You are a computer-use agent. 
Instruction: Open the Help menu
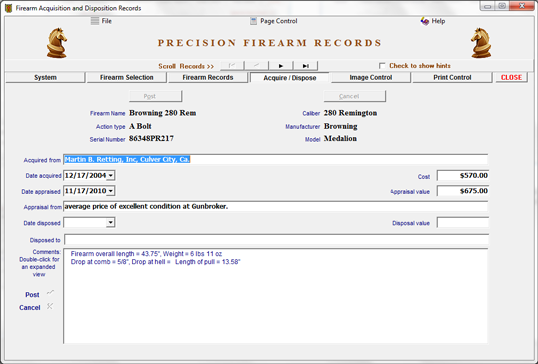(438, 21)
